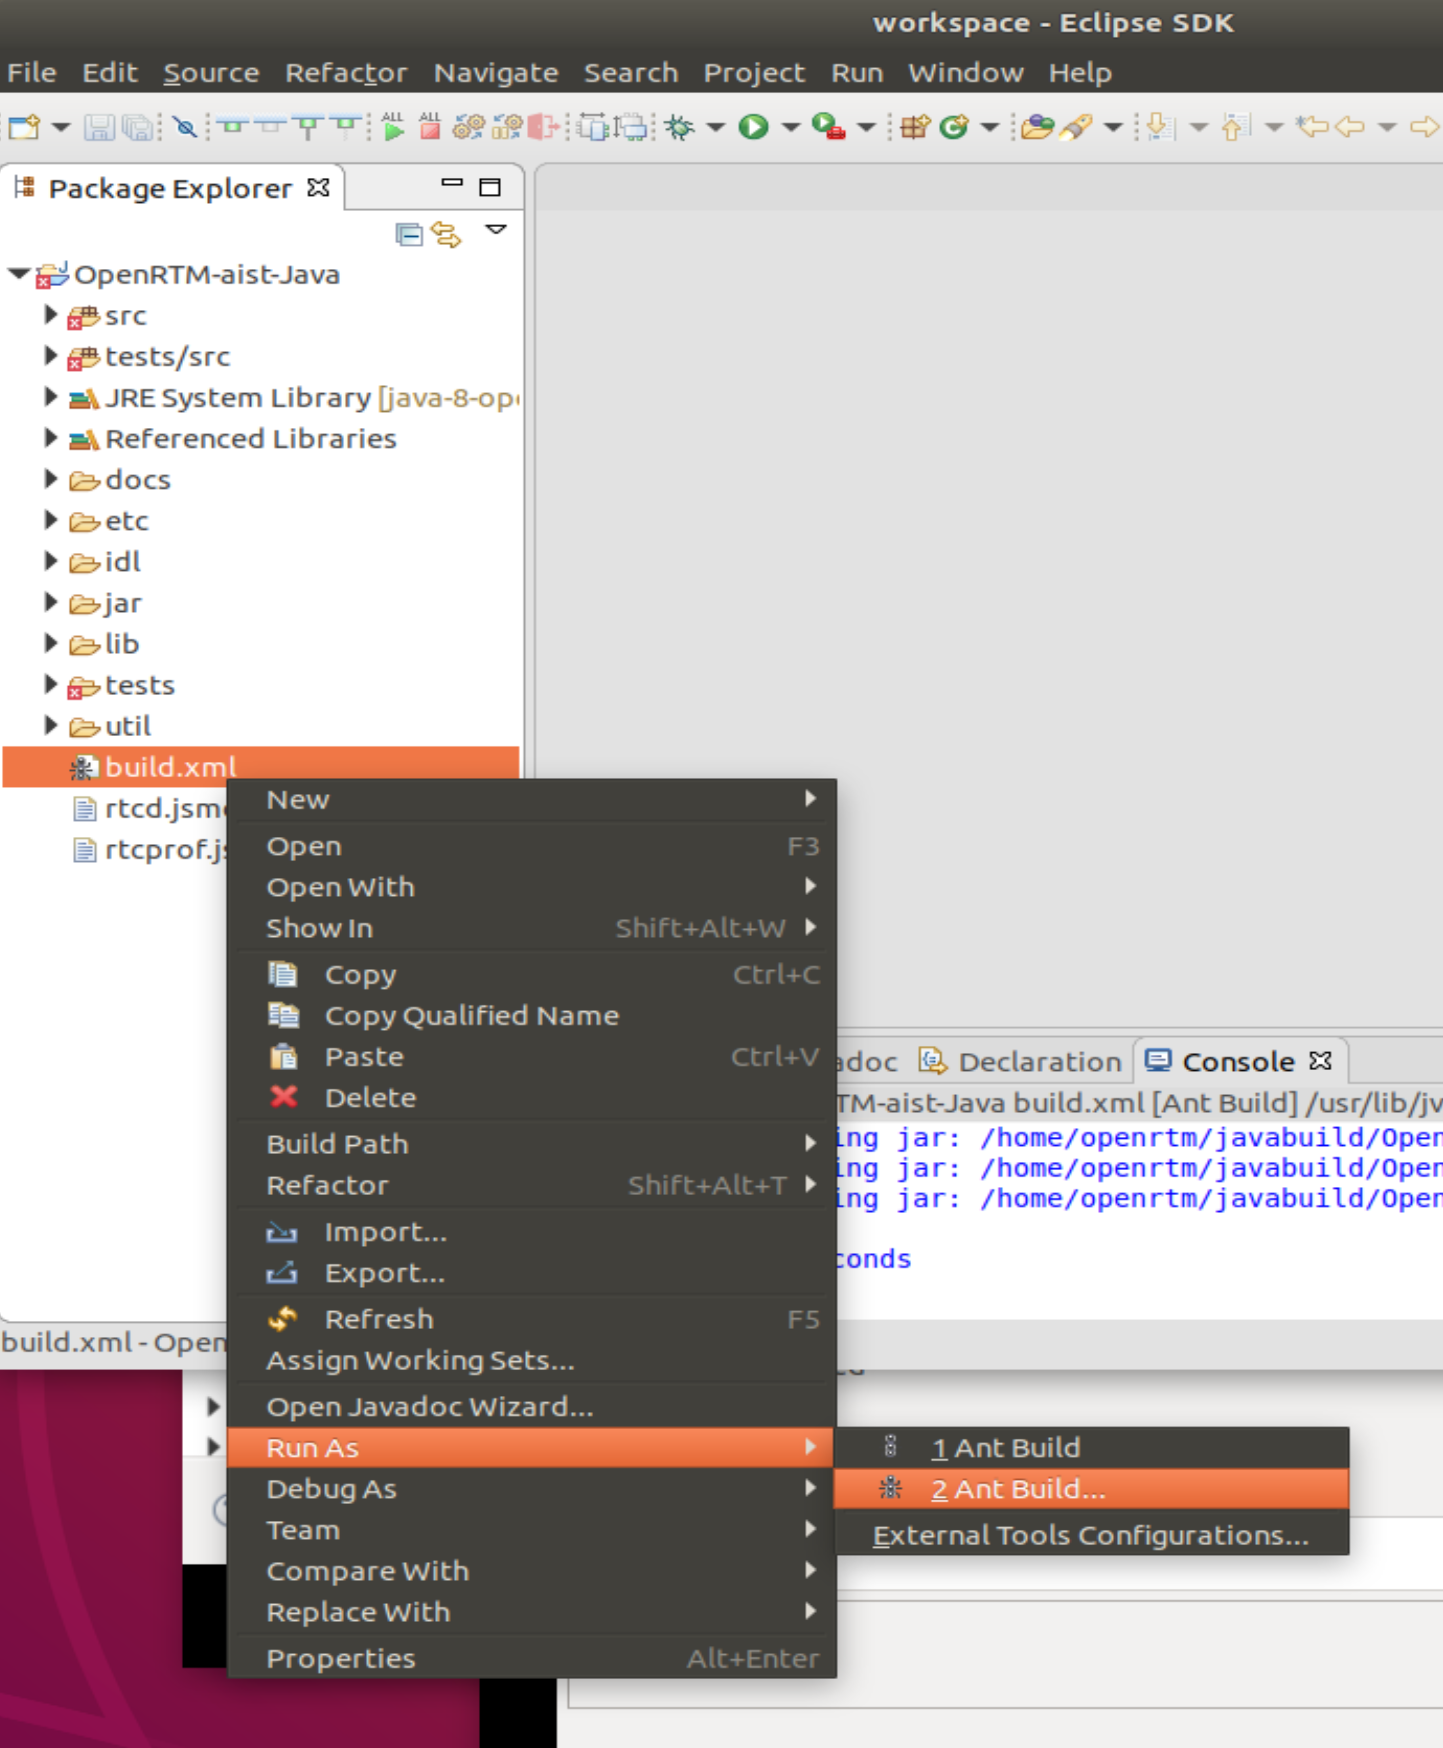This screenshot has height=1748, width=1443.
Task: Expand JRE System Library node
Action: [x=50, y=396]
